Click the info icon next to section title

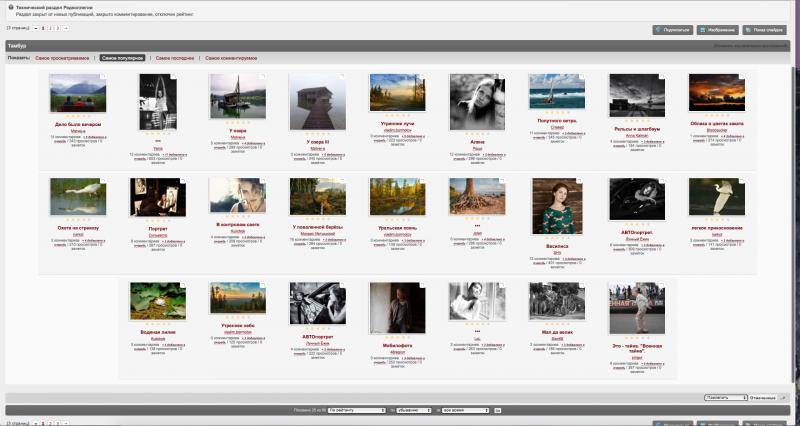11,8
